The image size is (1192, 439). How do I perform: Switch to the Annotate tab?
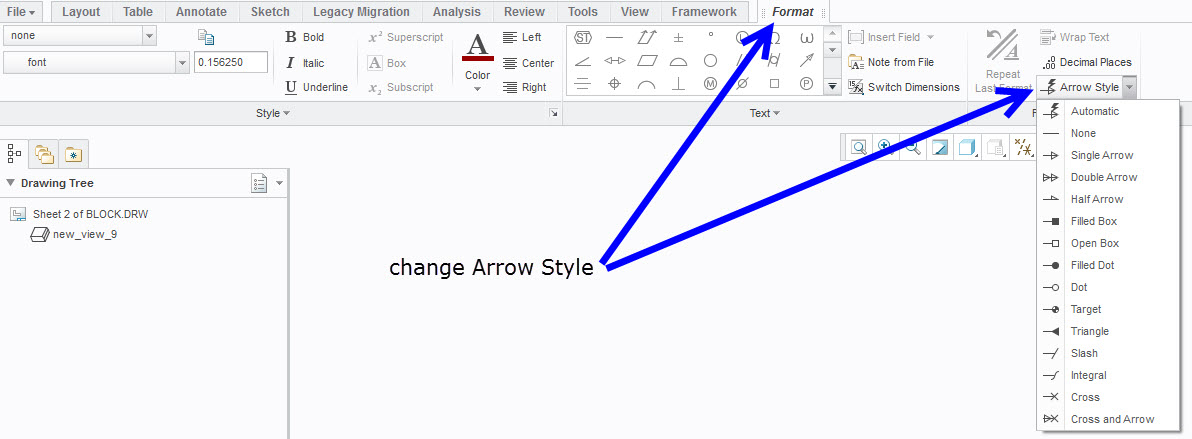(201, 11)
